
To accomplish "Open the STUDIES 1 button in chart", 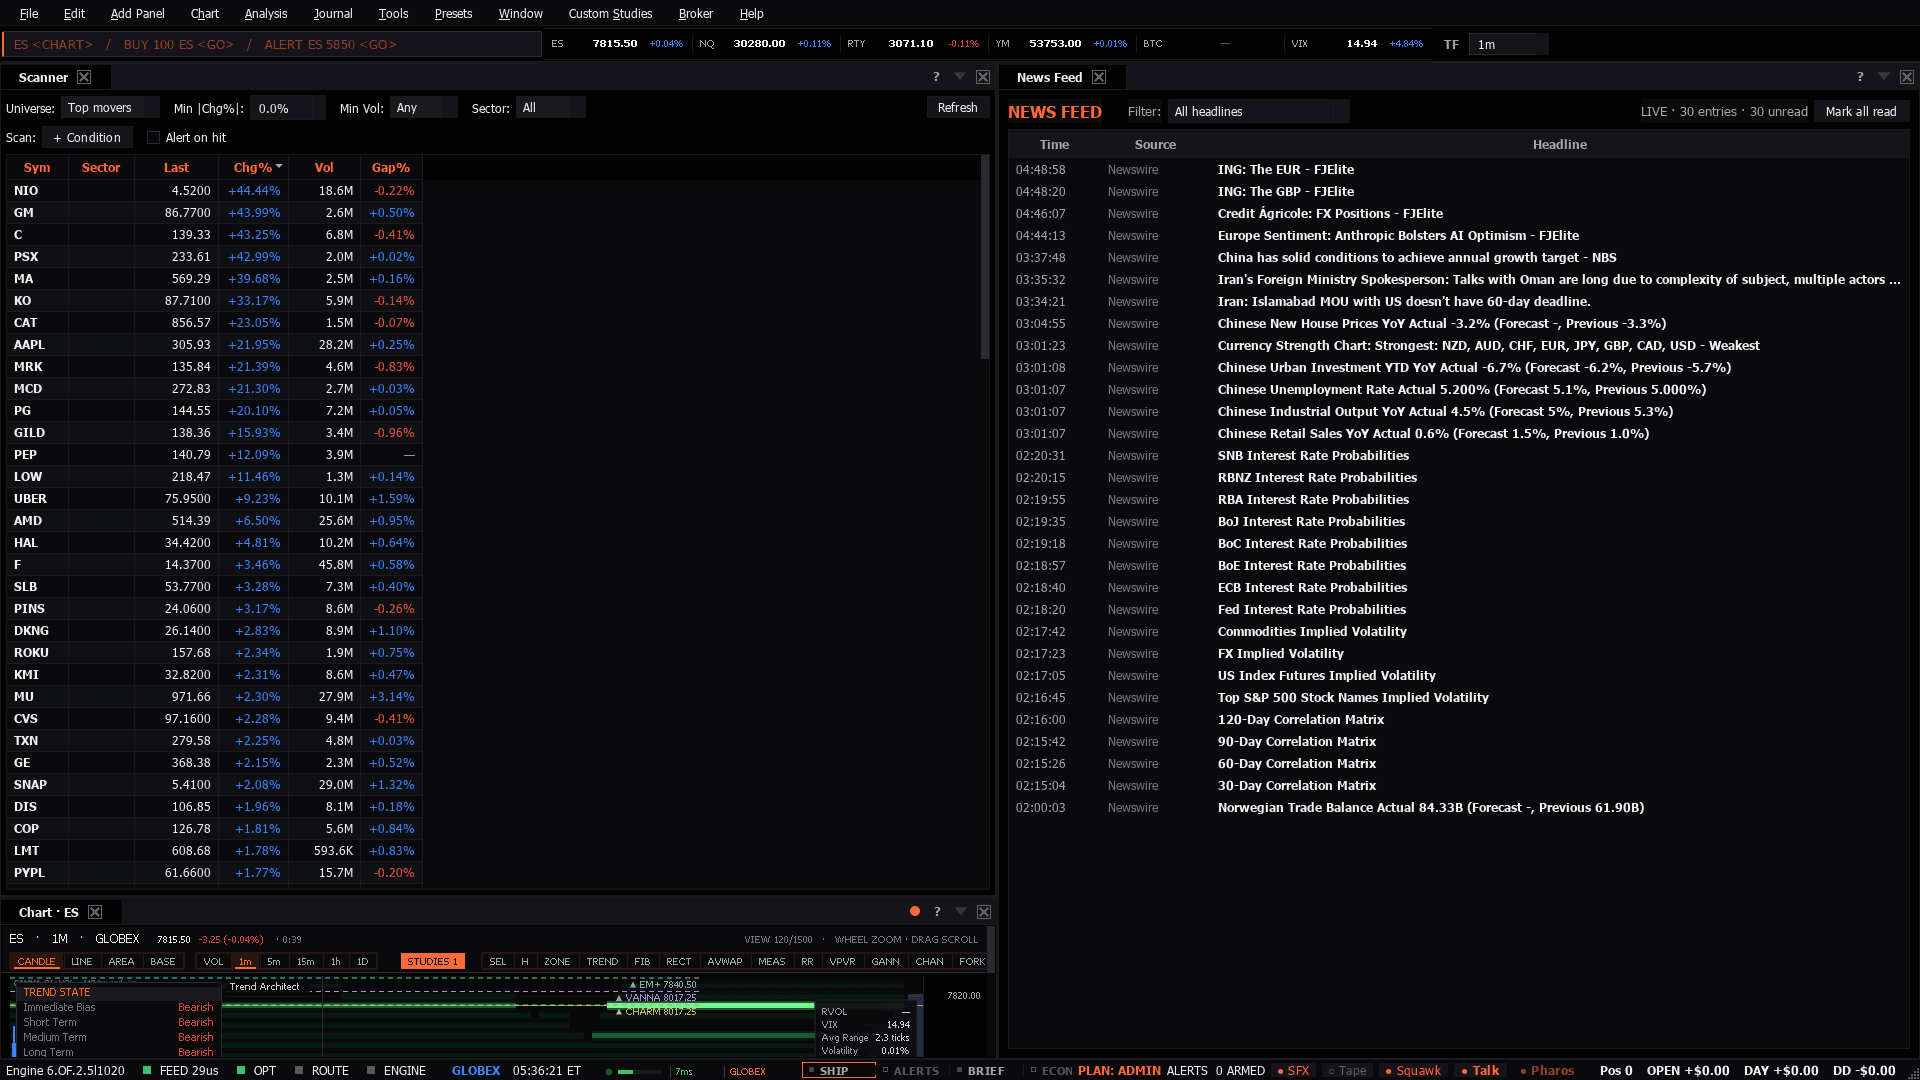I will (432, 961).
